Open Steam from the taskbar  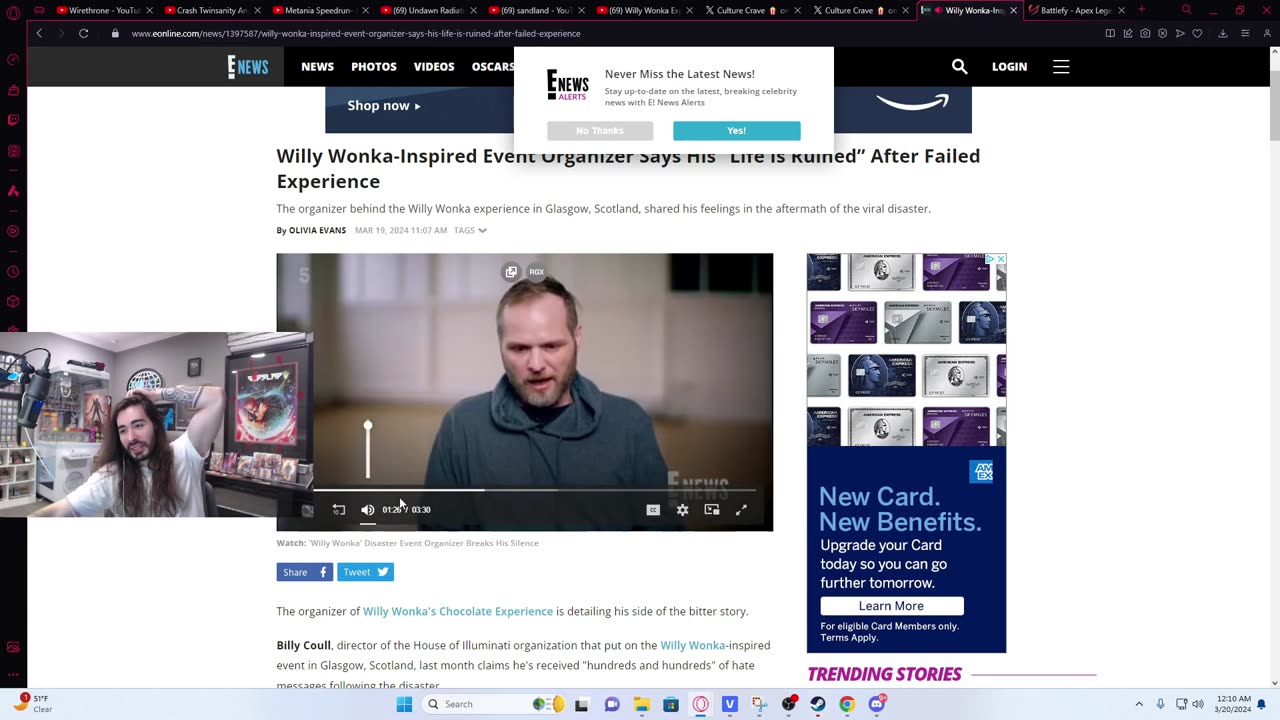(x=818, y=704)
